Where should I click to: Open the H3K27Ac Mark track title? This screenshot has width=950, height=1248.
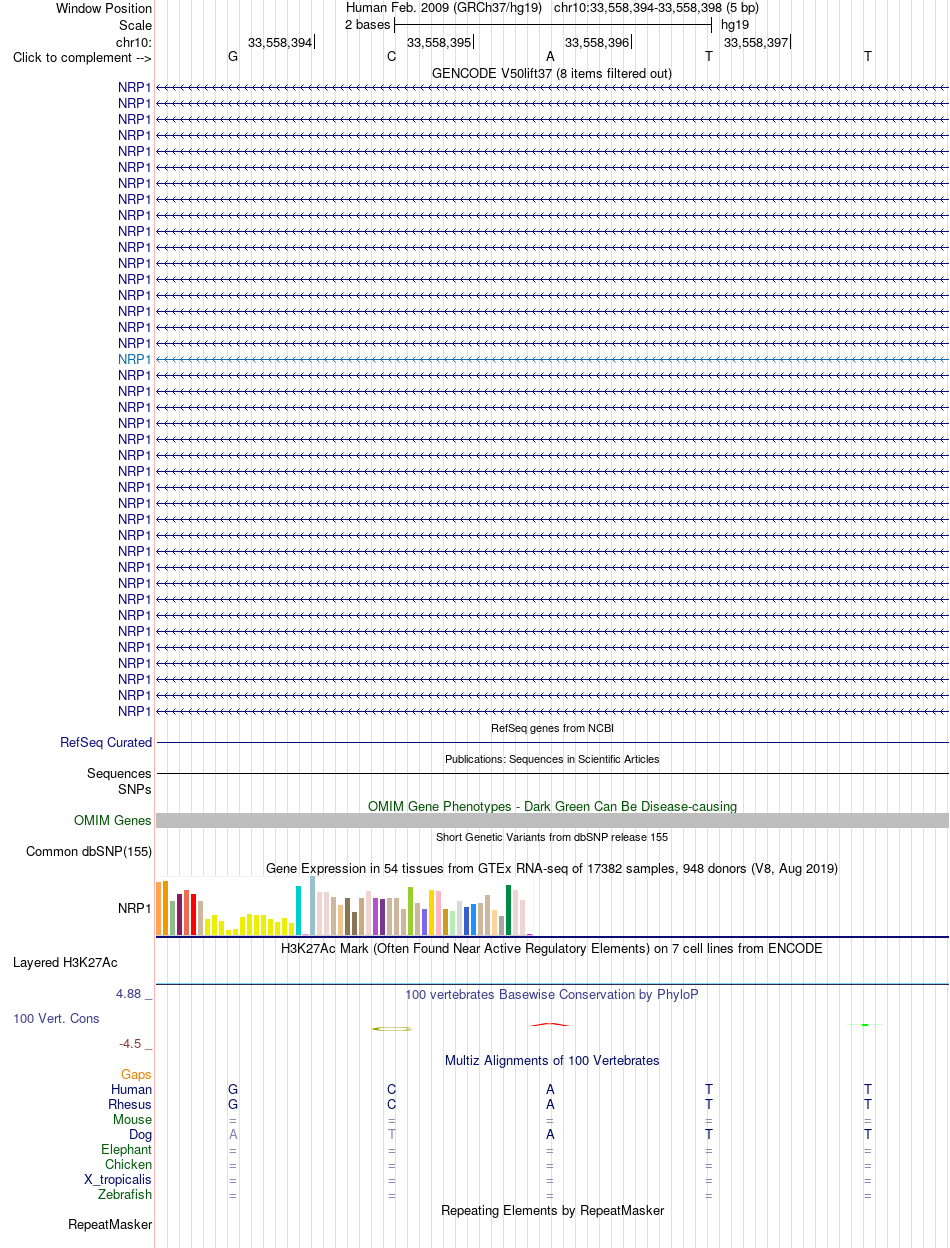pos(552,948)
